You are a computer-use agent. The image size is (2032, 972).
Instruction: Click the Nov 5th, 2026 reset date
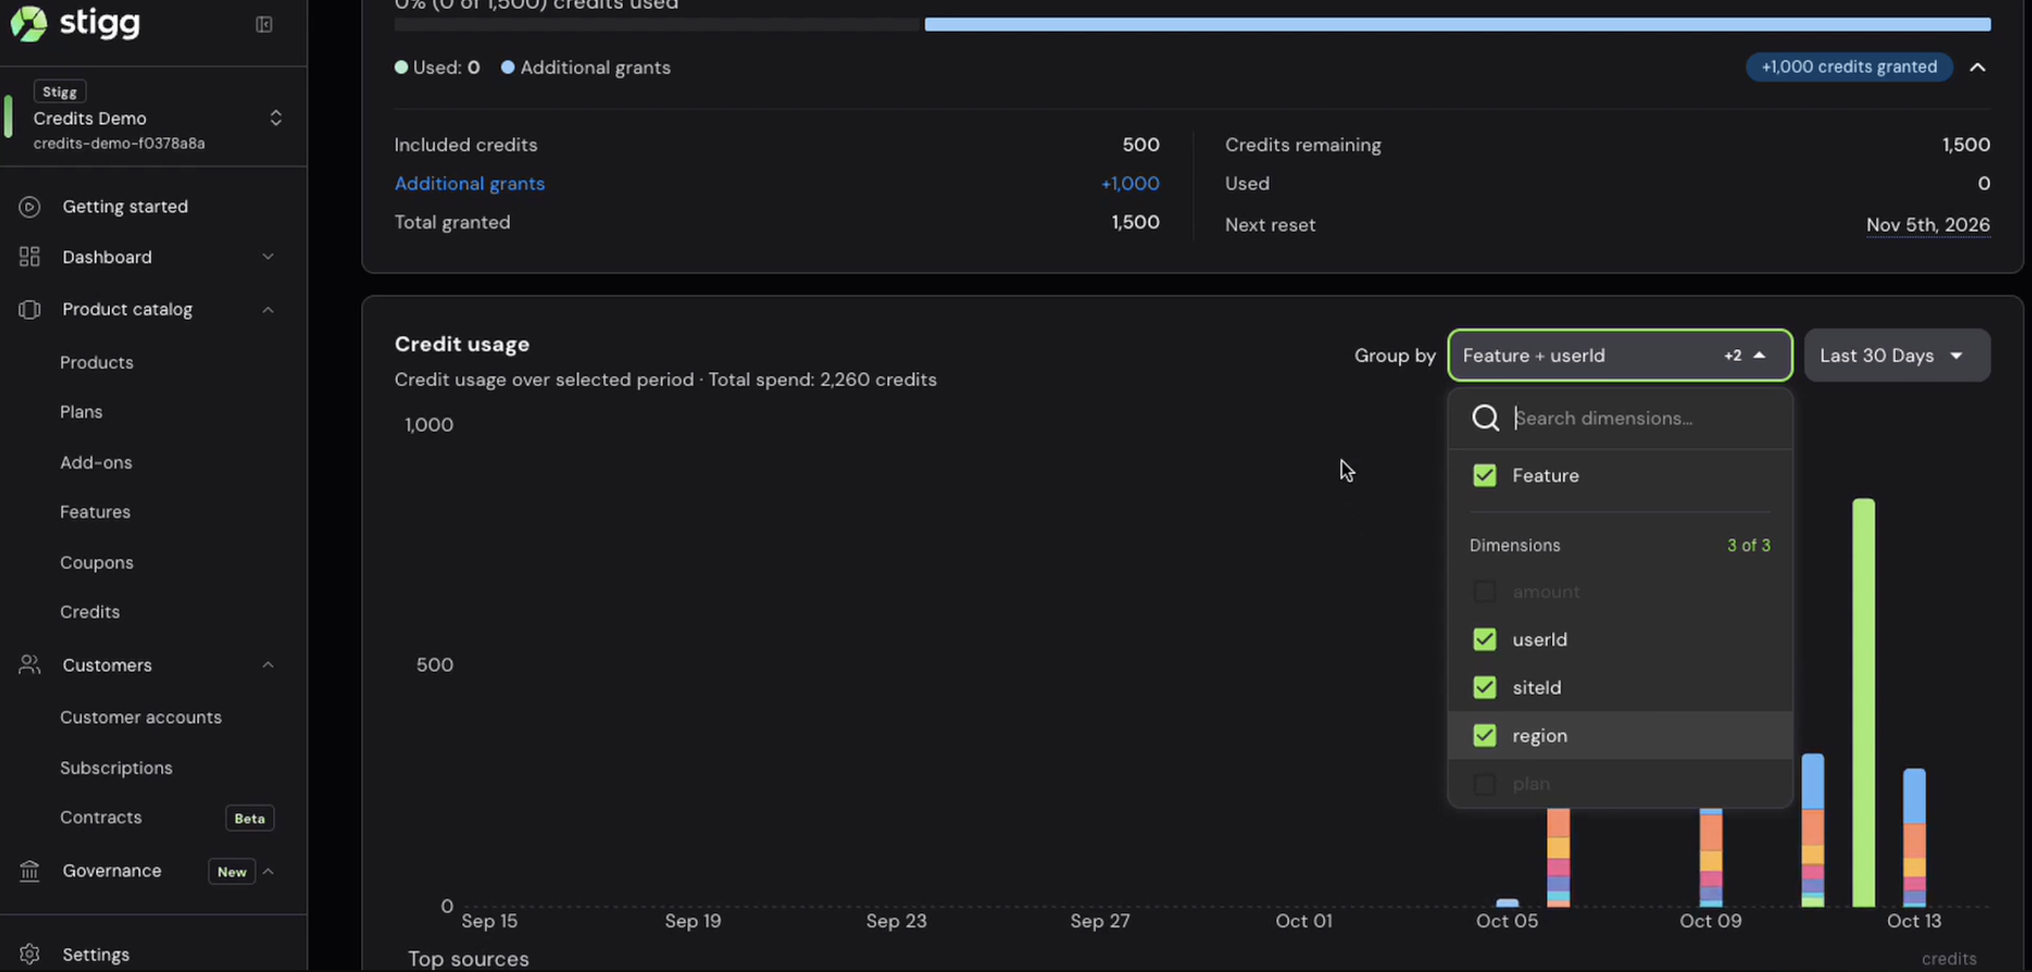coord(1927,224)
